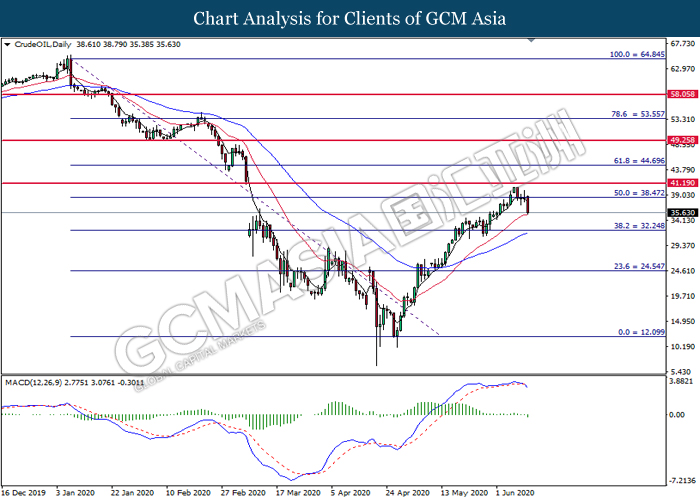Click the 1 Jun 2020 date label
Screen dimensions: 700x500
(x=515, y=493)
